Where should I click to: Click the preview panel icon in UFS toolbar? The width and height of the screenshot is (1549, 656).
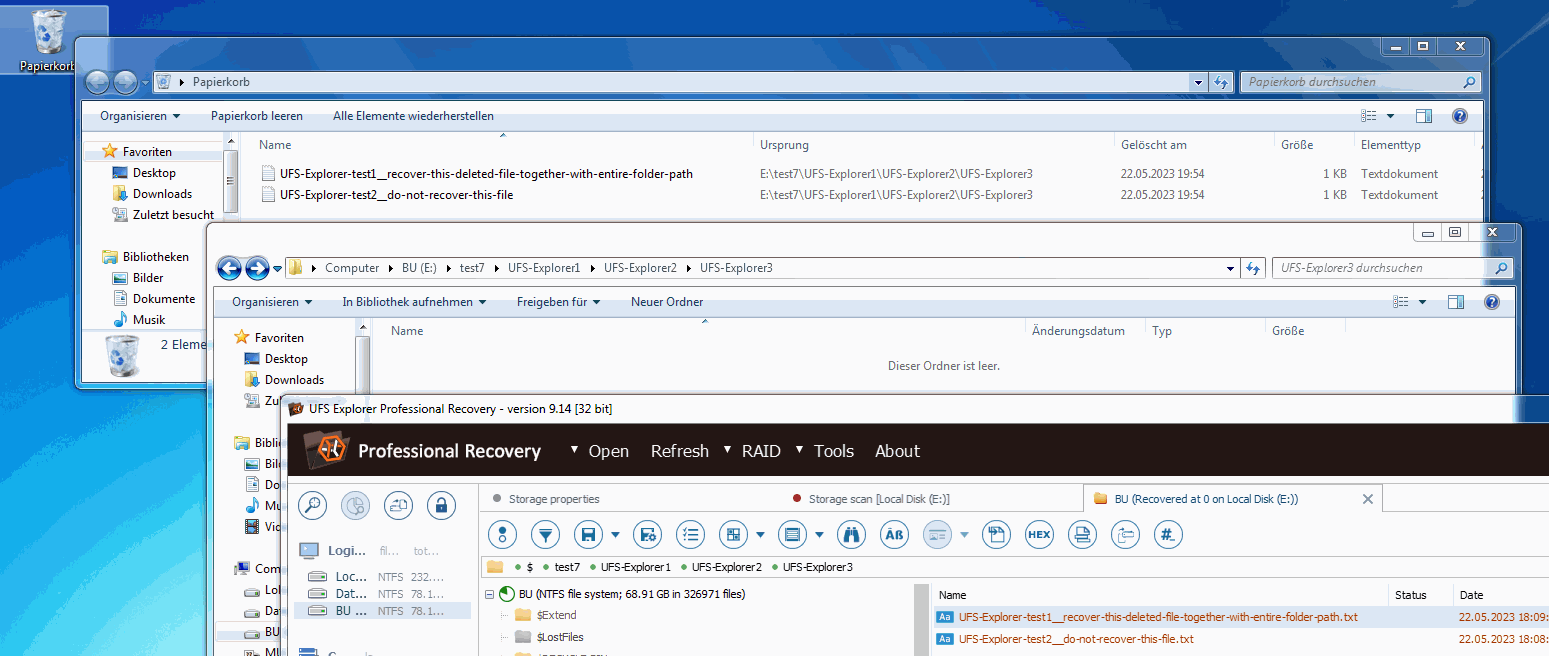(937, 535)
